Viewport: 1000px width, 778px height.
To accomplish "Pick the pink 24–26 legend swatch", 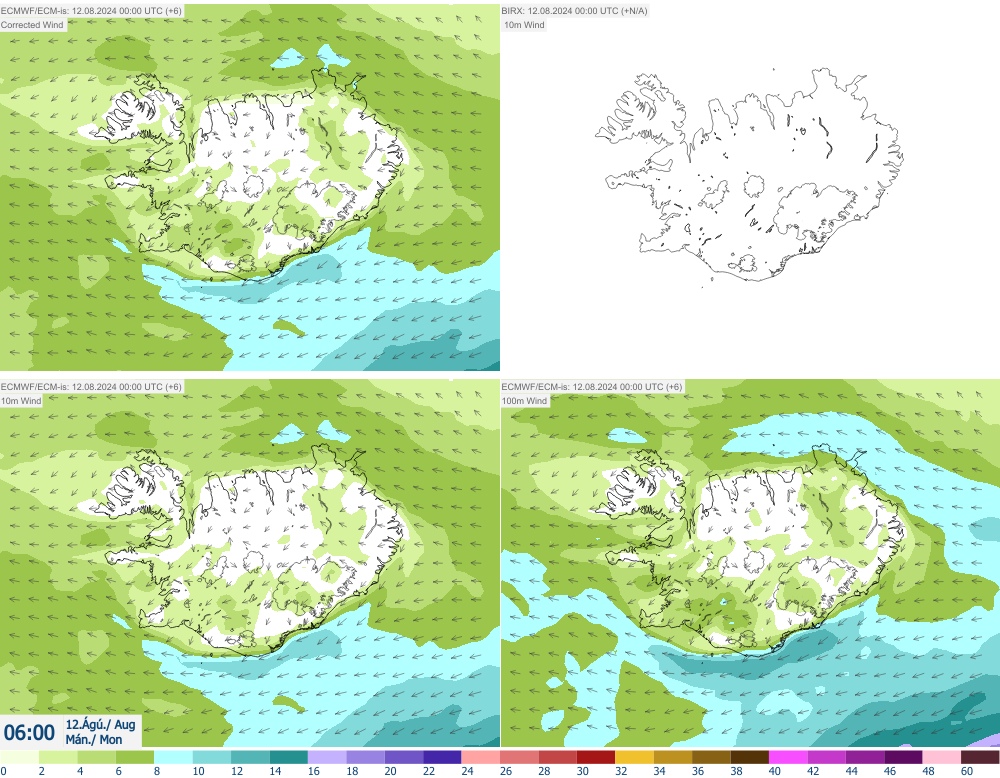I will pyautogui.click(x=481, y=757).
